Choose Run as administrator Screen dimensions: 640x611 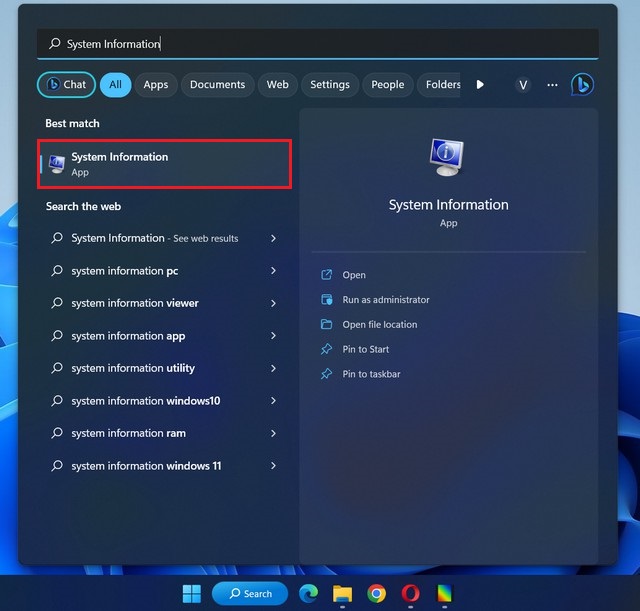386,300
